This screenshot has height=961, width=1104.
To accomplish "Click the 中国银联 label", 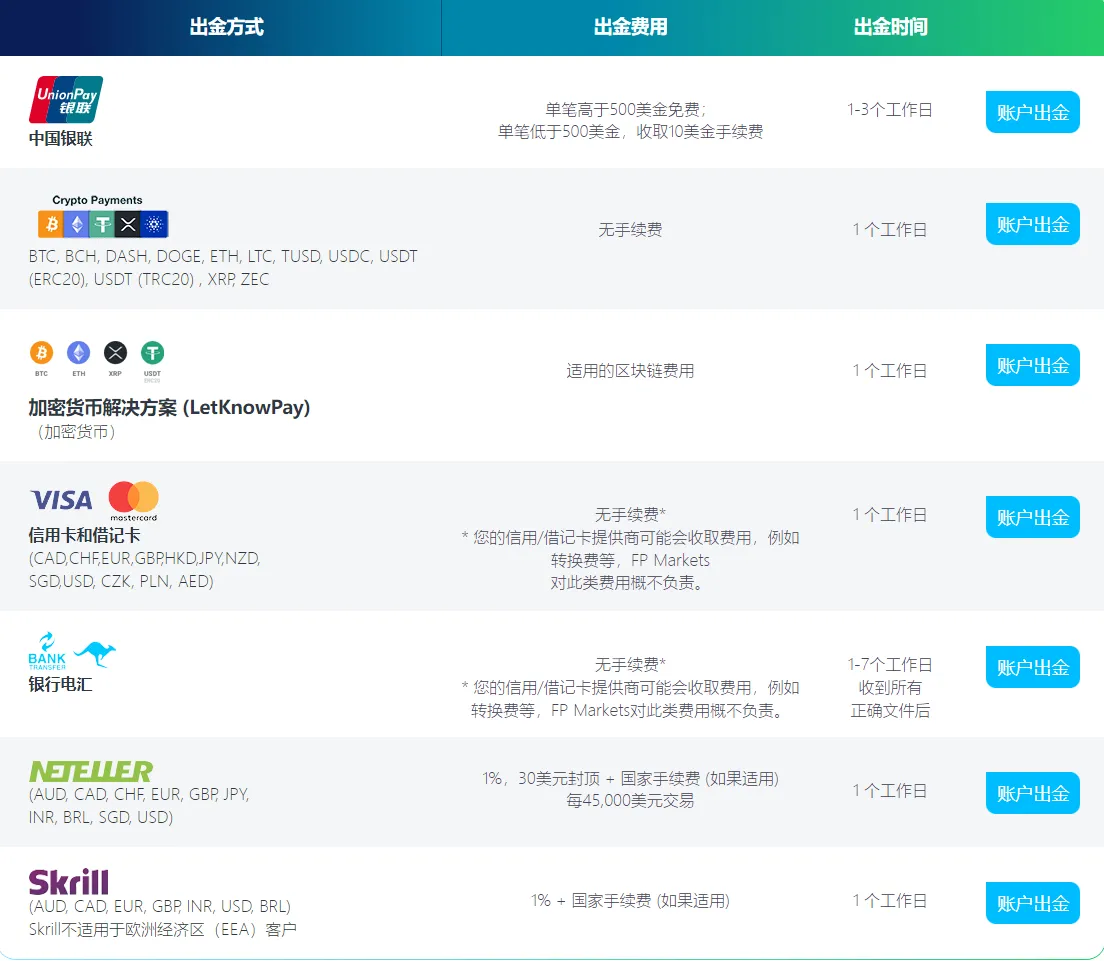I will (x=61, y=138).
